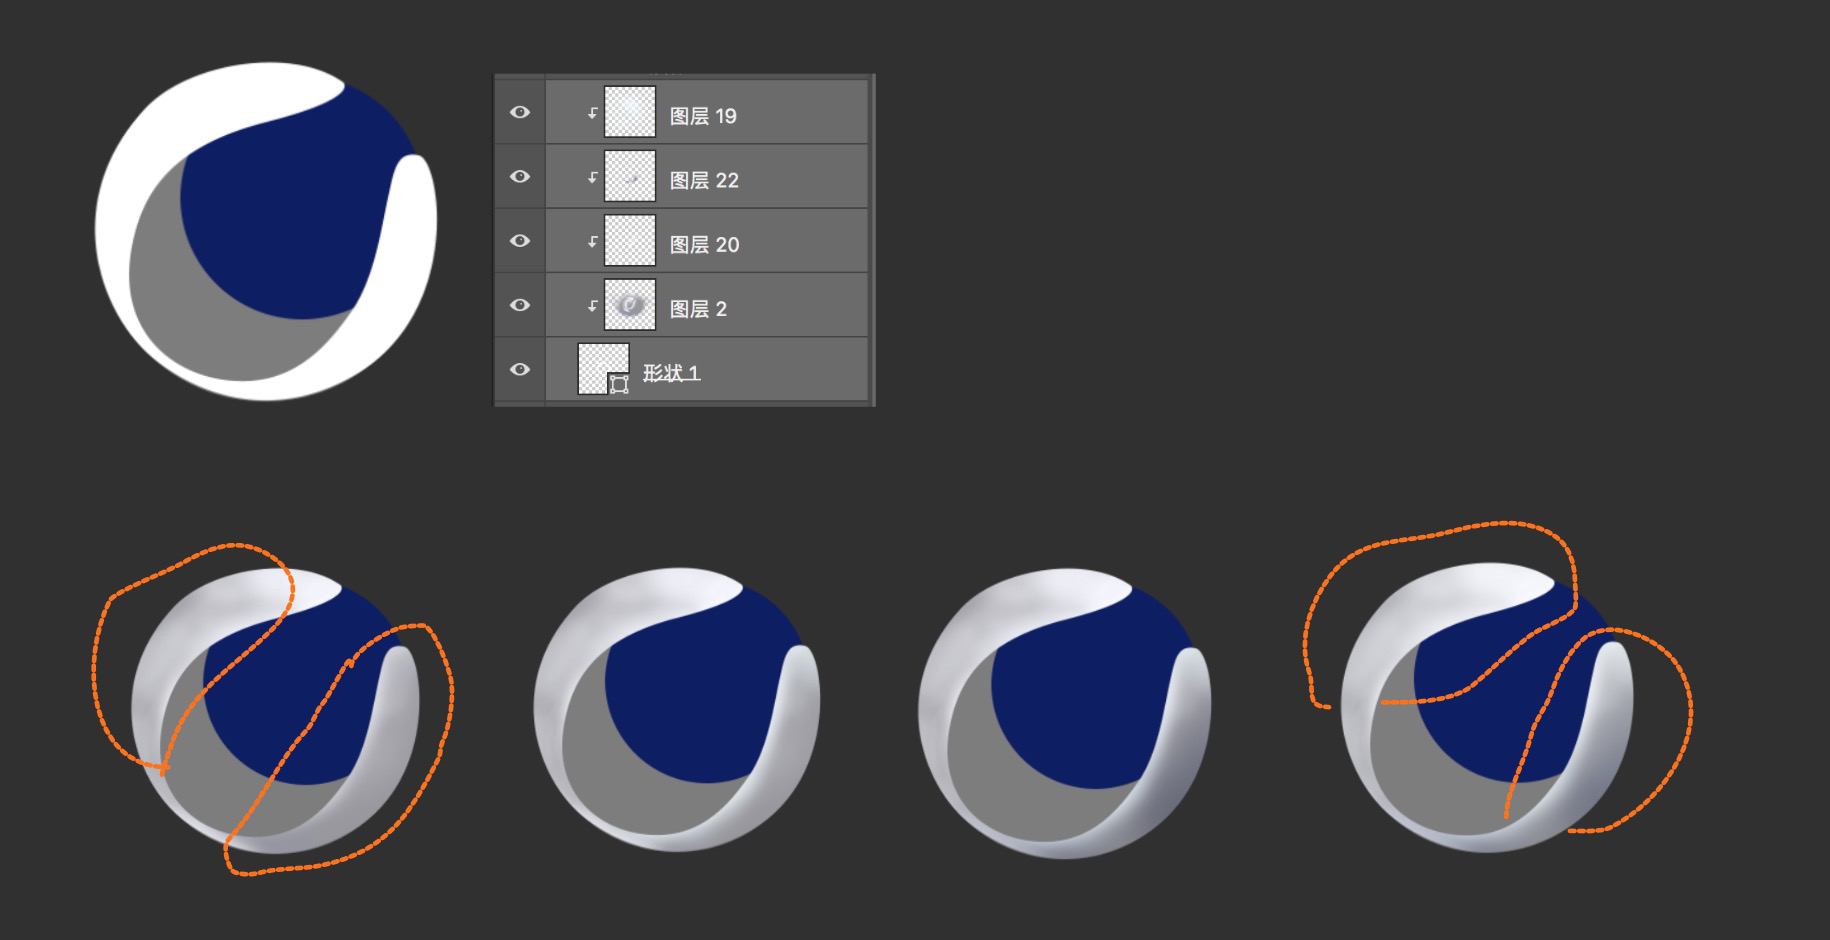Click the layer name 图层 20
The height and width of the screenshot is (940, 1830).
click(704, 245)
